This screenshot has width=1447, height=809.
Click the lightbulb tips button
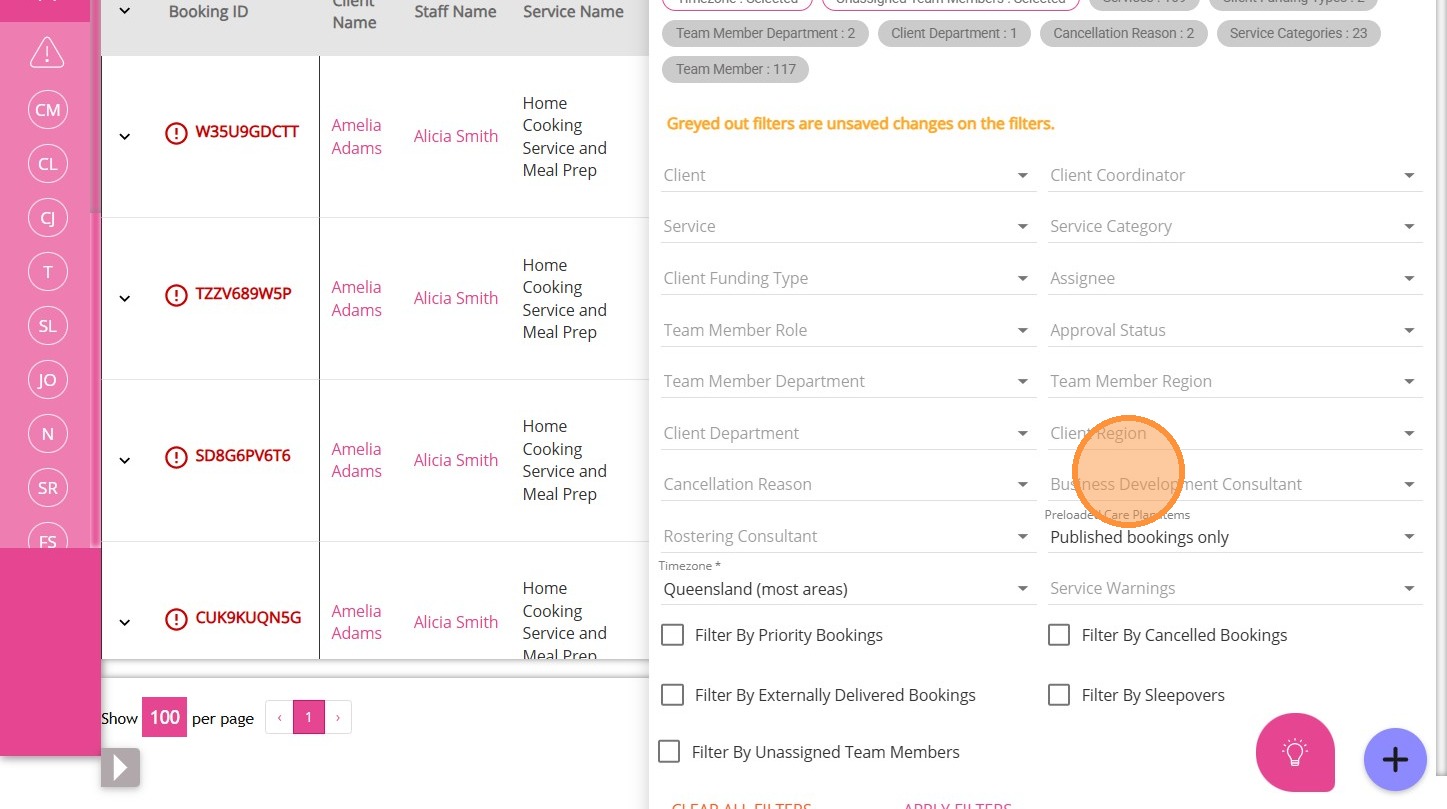pyautogui.click(x=1295, y=752)
